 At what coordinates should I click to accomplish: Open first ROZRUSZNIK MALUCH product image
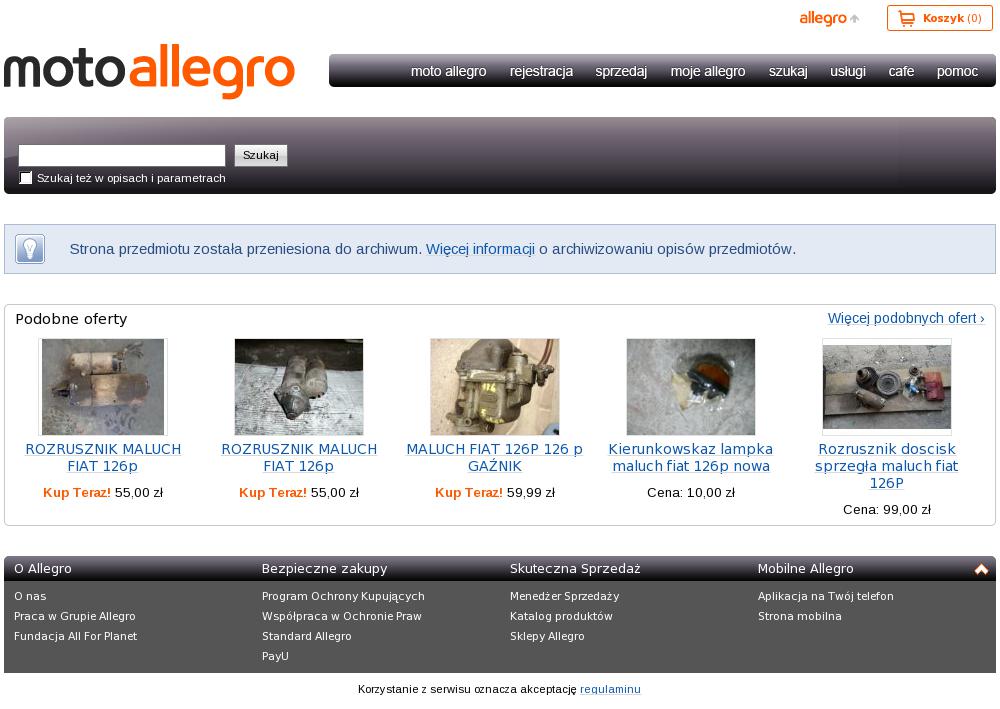(x=103, y=387)
